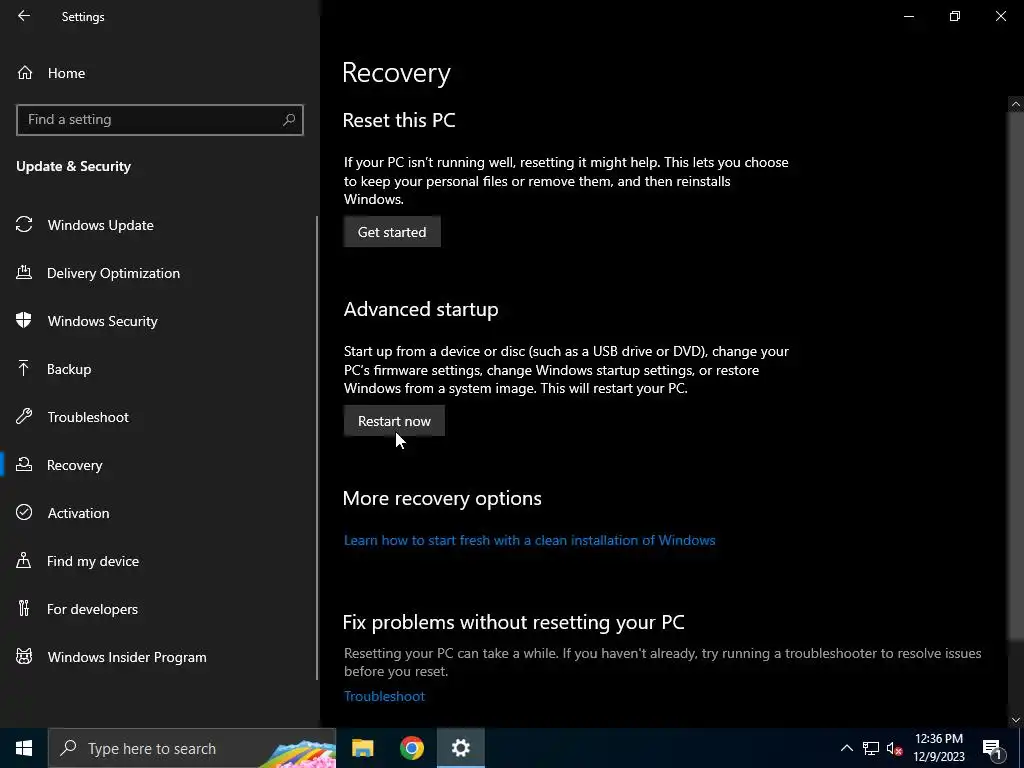
Task: Open the Troubleshoot link at the bottom
Action: pos(384,696)
